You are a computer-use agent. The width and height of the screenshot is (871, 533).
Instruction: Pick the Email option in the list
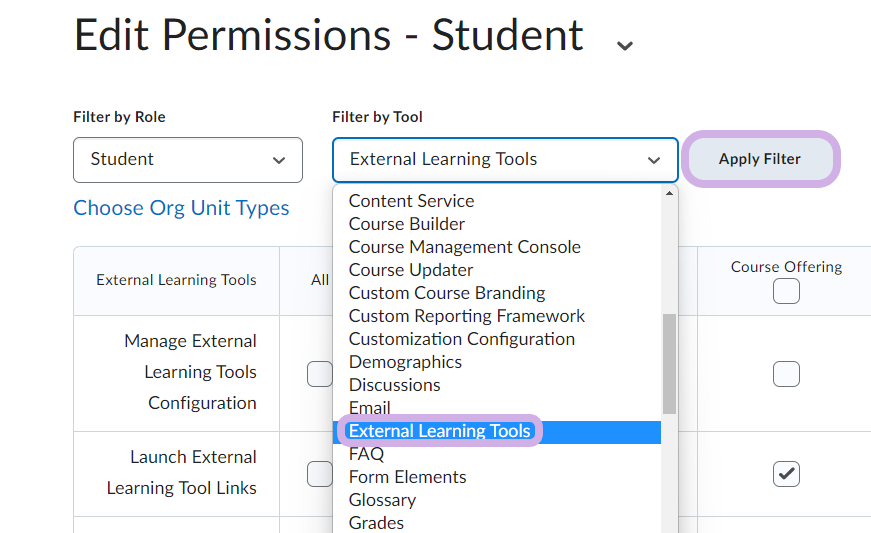[x=369, y=408]
